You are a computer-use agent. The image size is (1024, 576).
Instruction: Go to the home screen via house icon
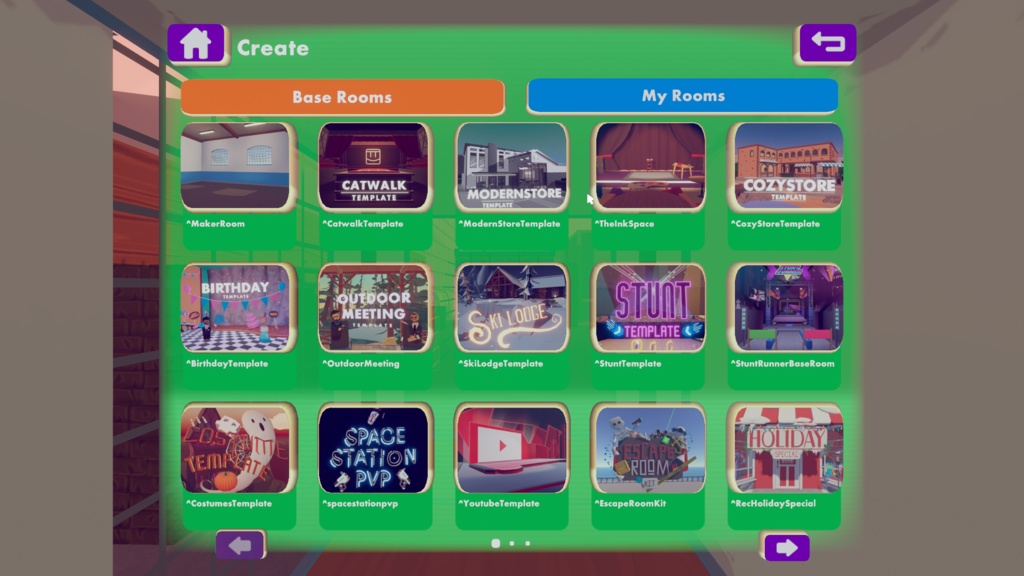click(196, 44)
